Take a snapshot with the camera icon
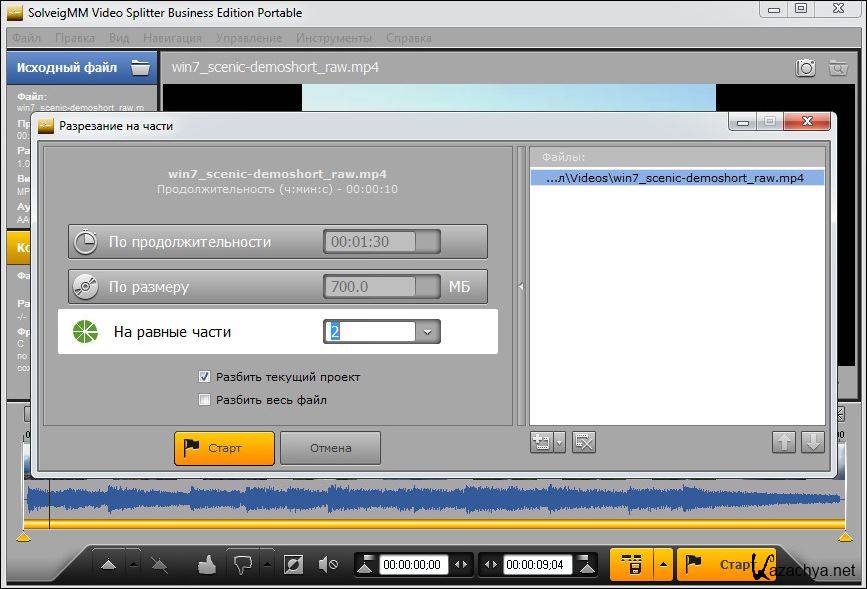This screenshot has width=867, height=589. [x=806, y=68]
